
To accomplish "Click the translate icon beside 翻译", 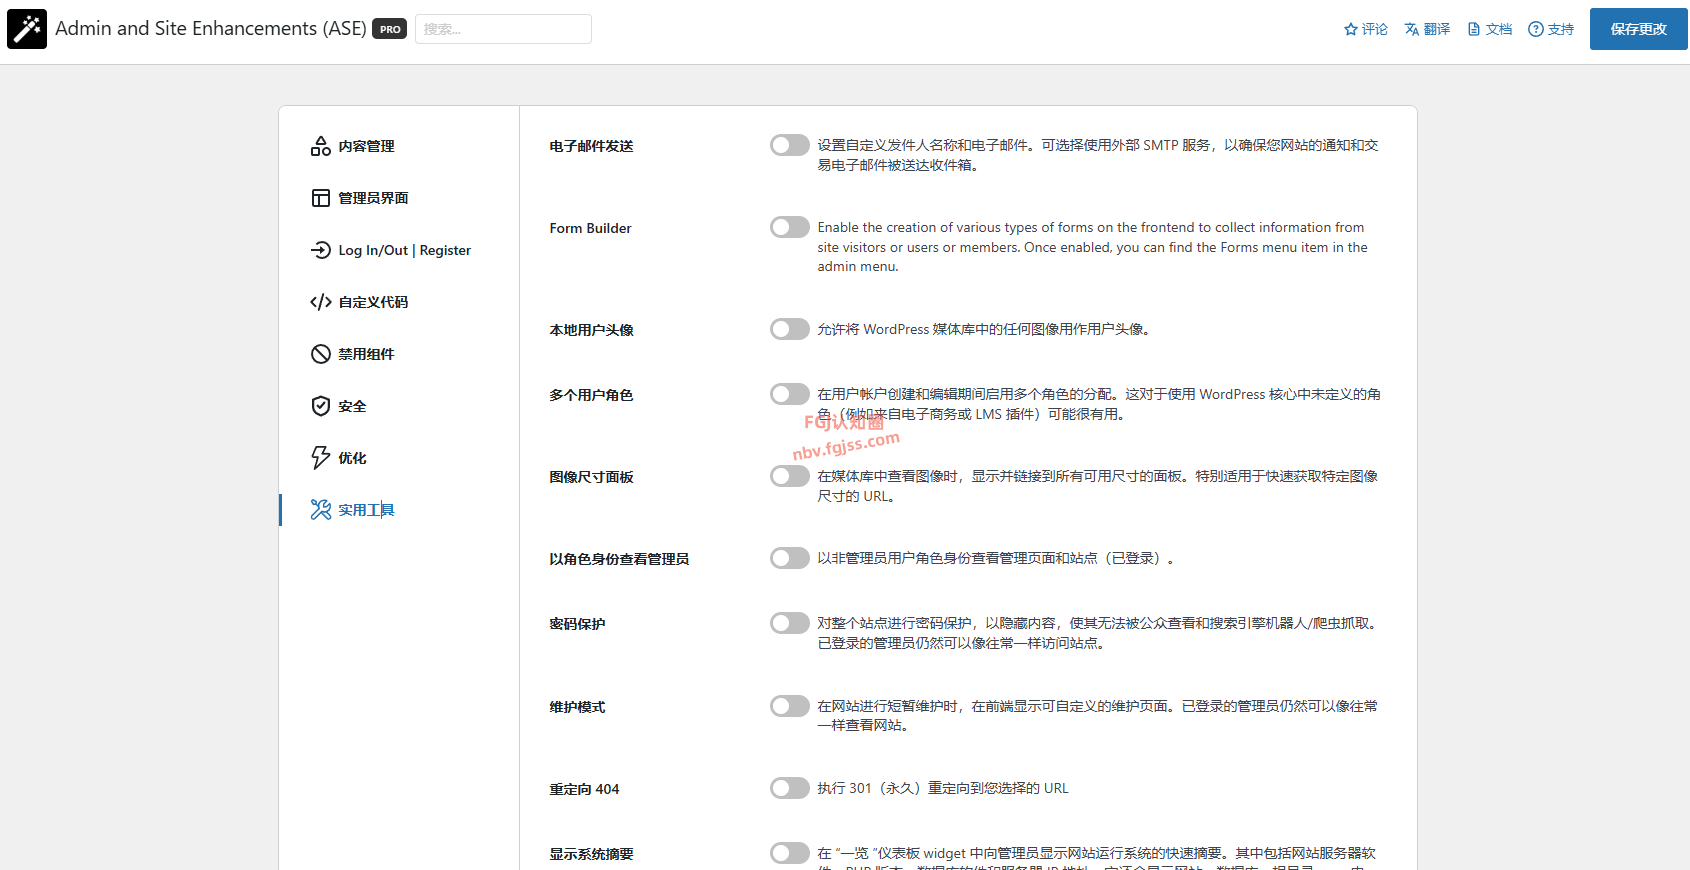I will coord(1412,29).
